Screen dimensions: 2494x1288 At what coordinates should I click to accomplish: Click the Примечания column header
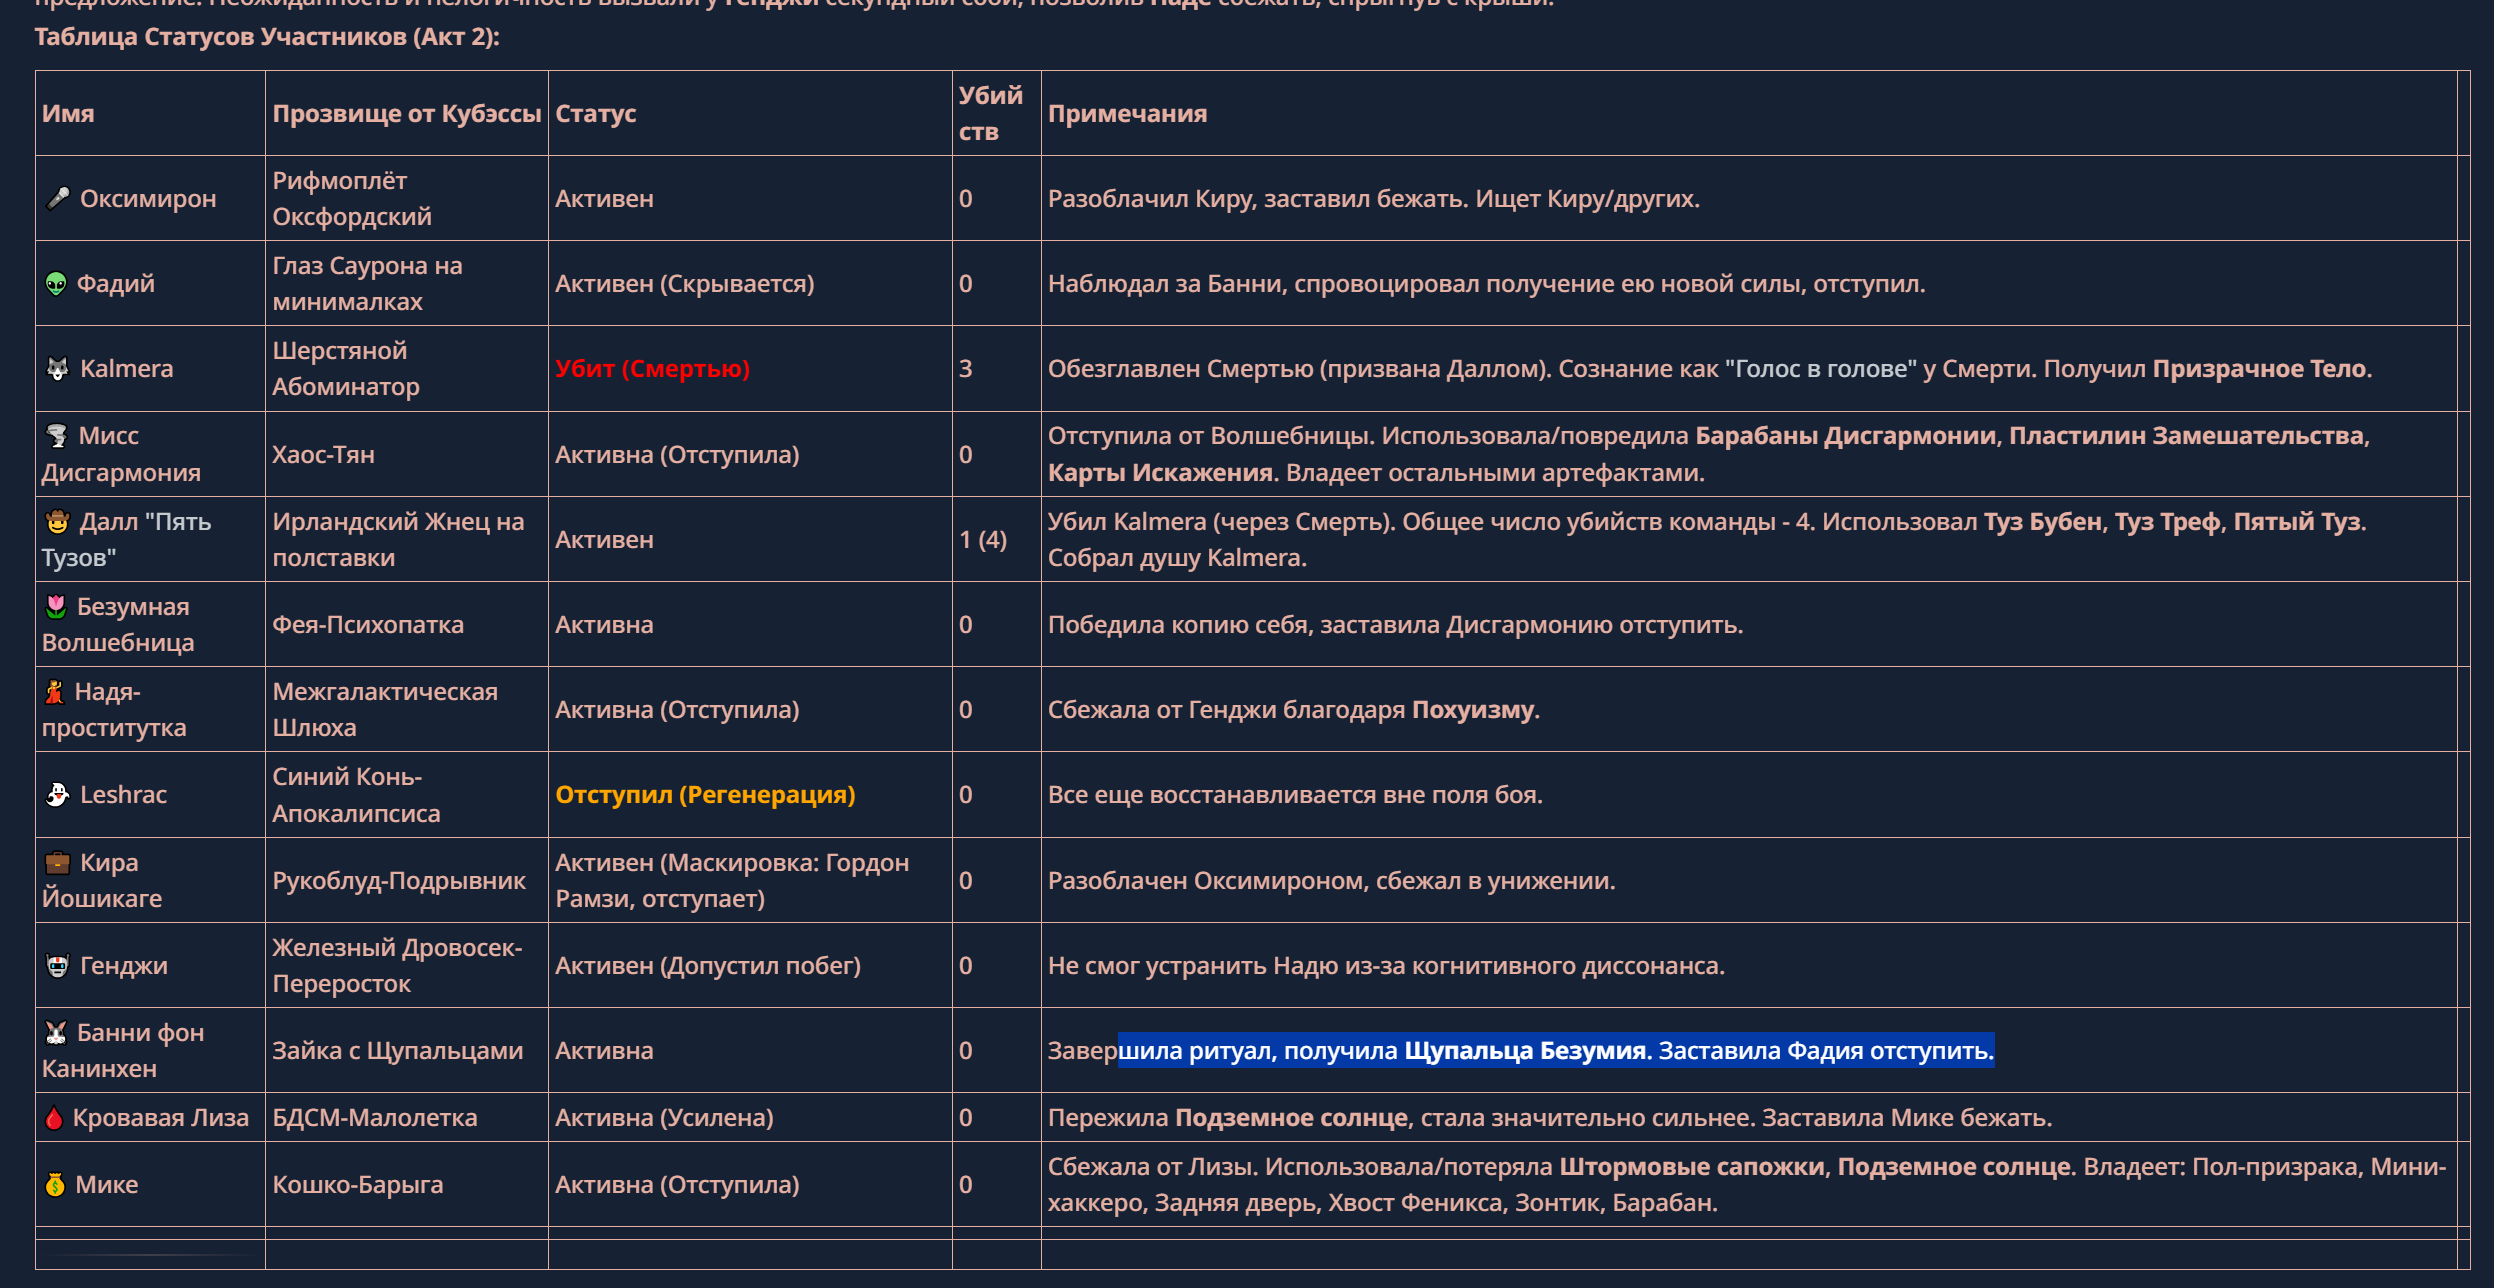[x=1127, y=113]
